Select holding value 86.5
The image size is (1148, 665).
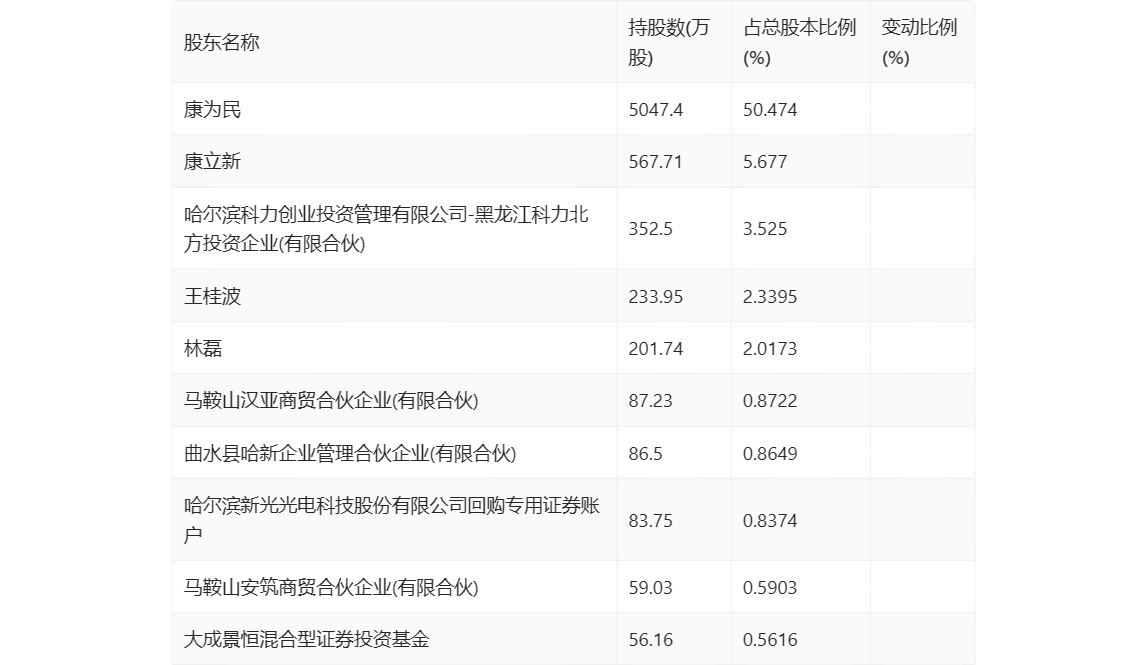(645, 453)
